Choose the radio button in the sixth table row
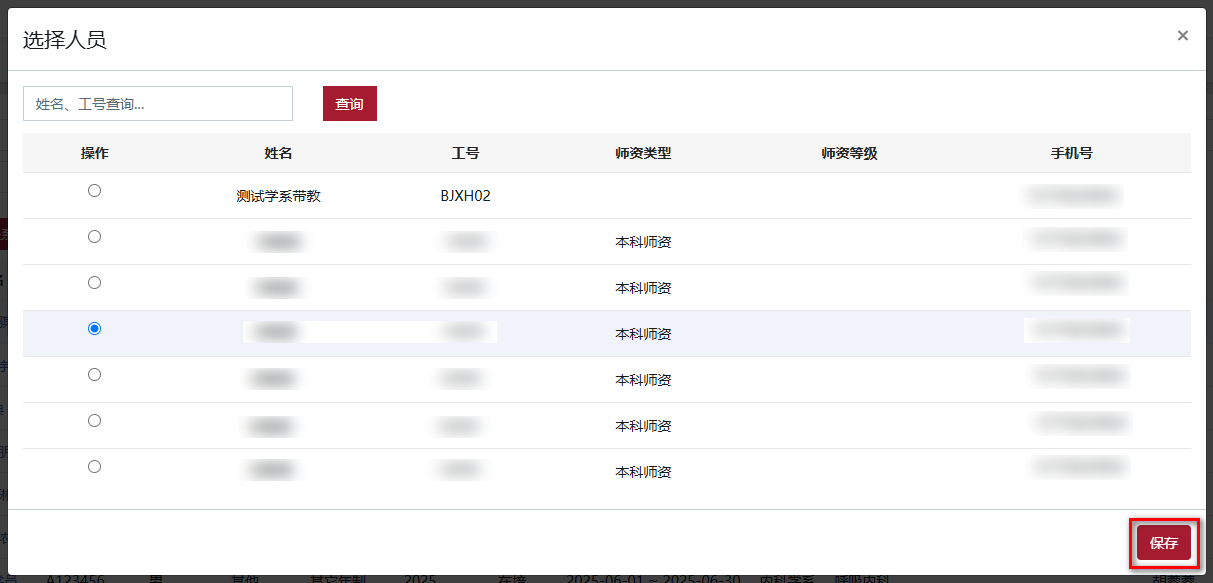The image size is (1213, 583). 94,420
